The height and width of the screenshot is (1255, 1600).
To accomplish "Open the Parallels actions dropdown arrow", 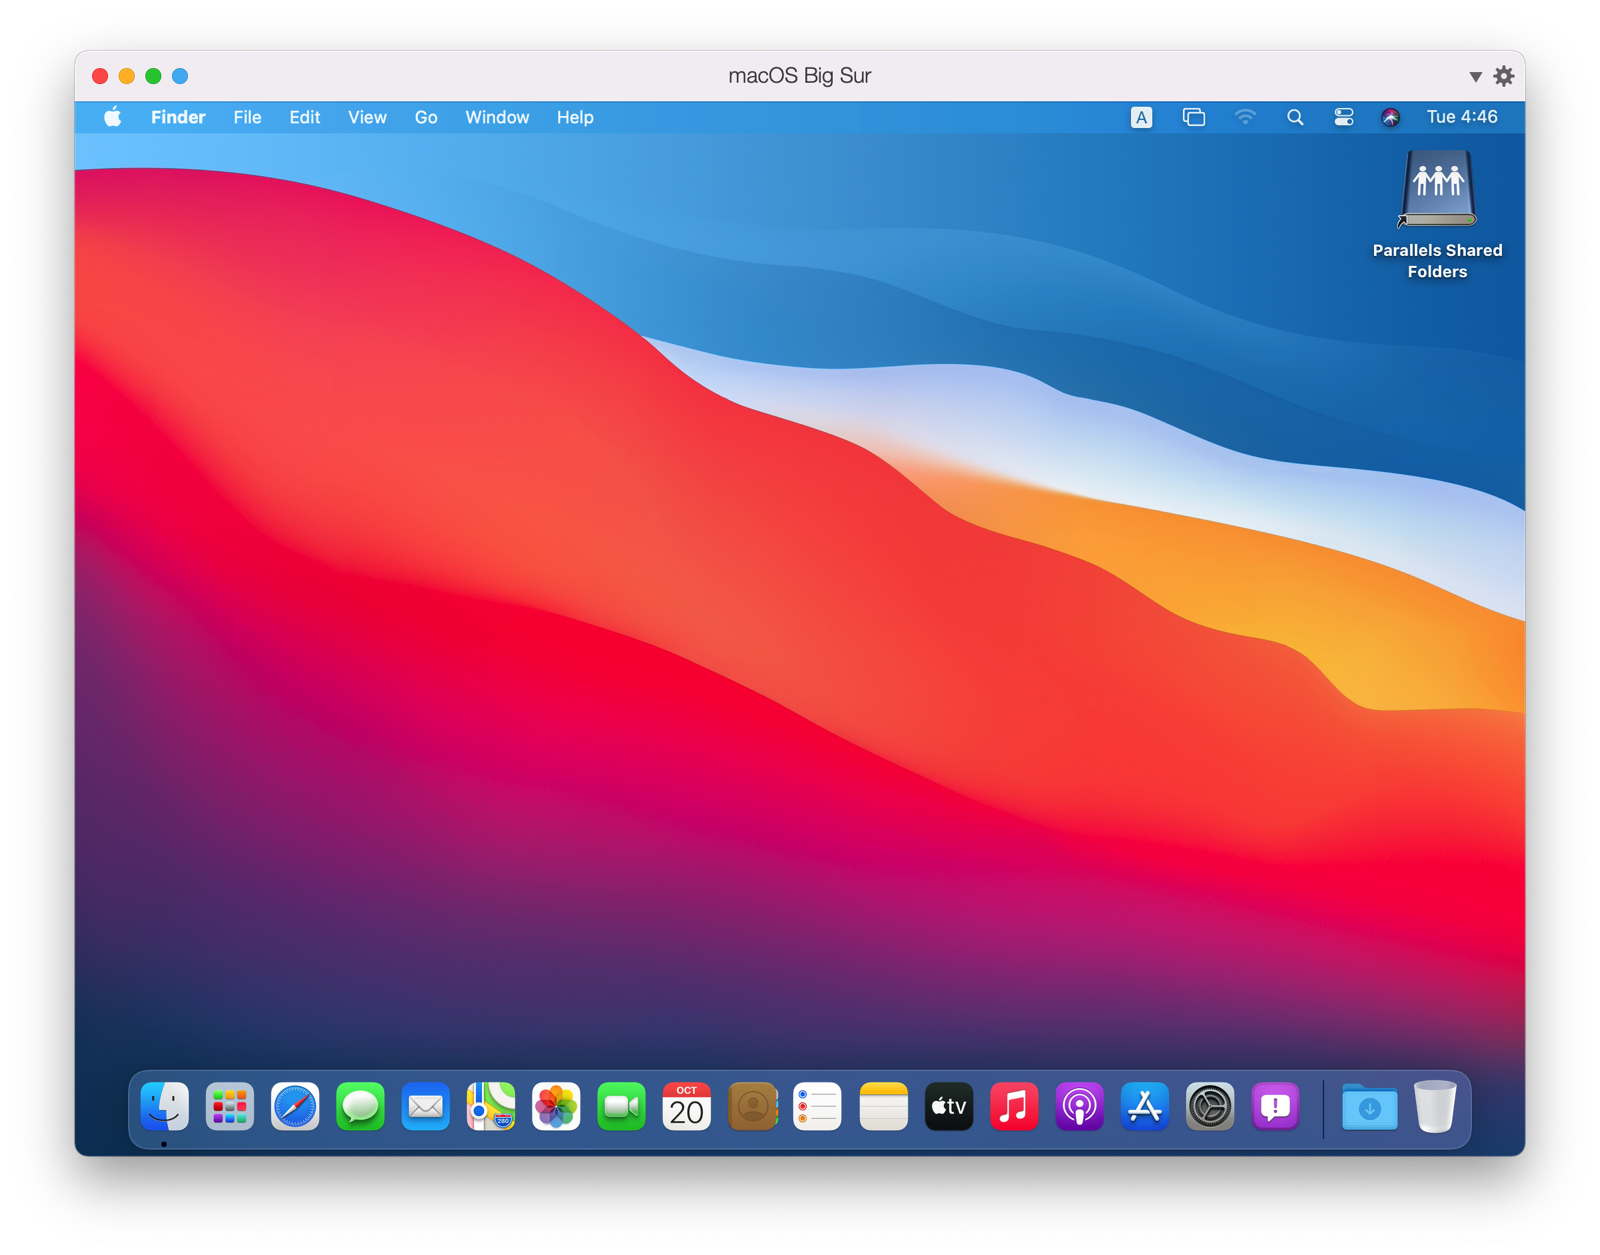I will 1476,75.
